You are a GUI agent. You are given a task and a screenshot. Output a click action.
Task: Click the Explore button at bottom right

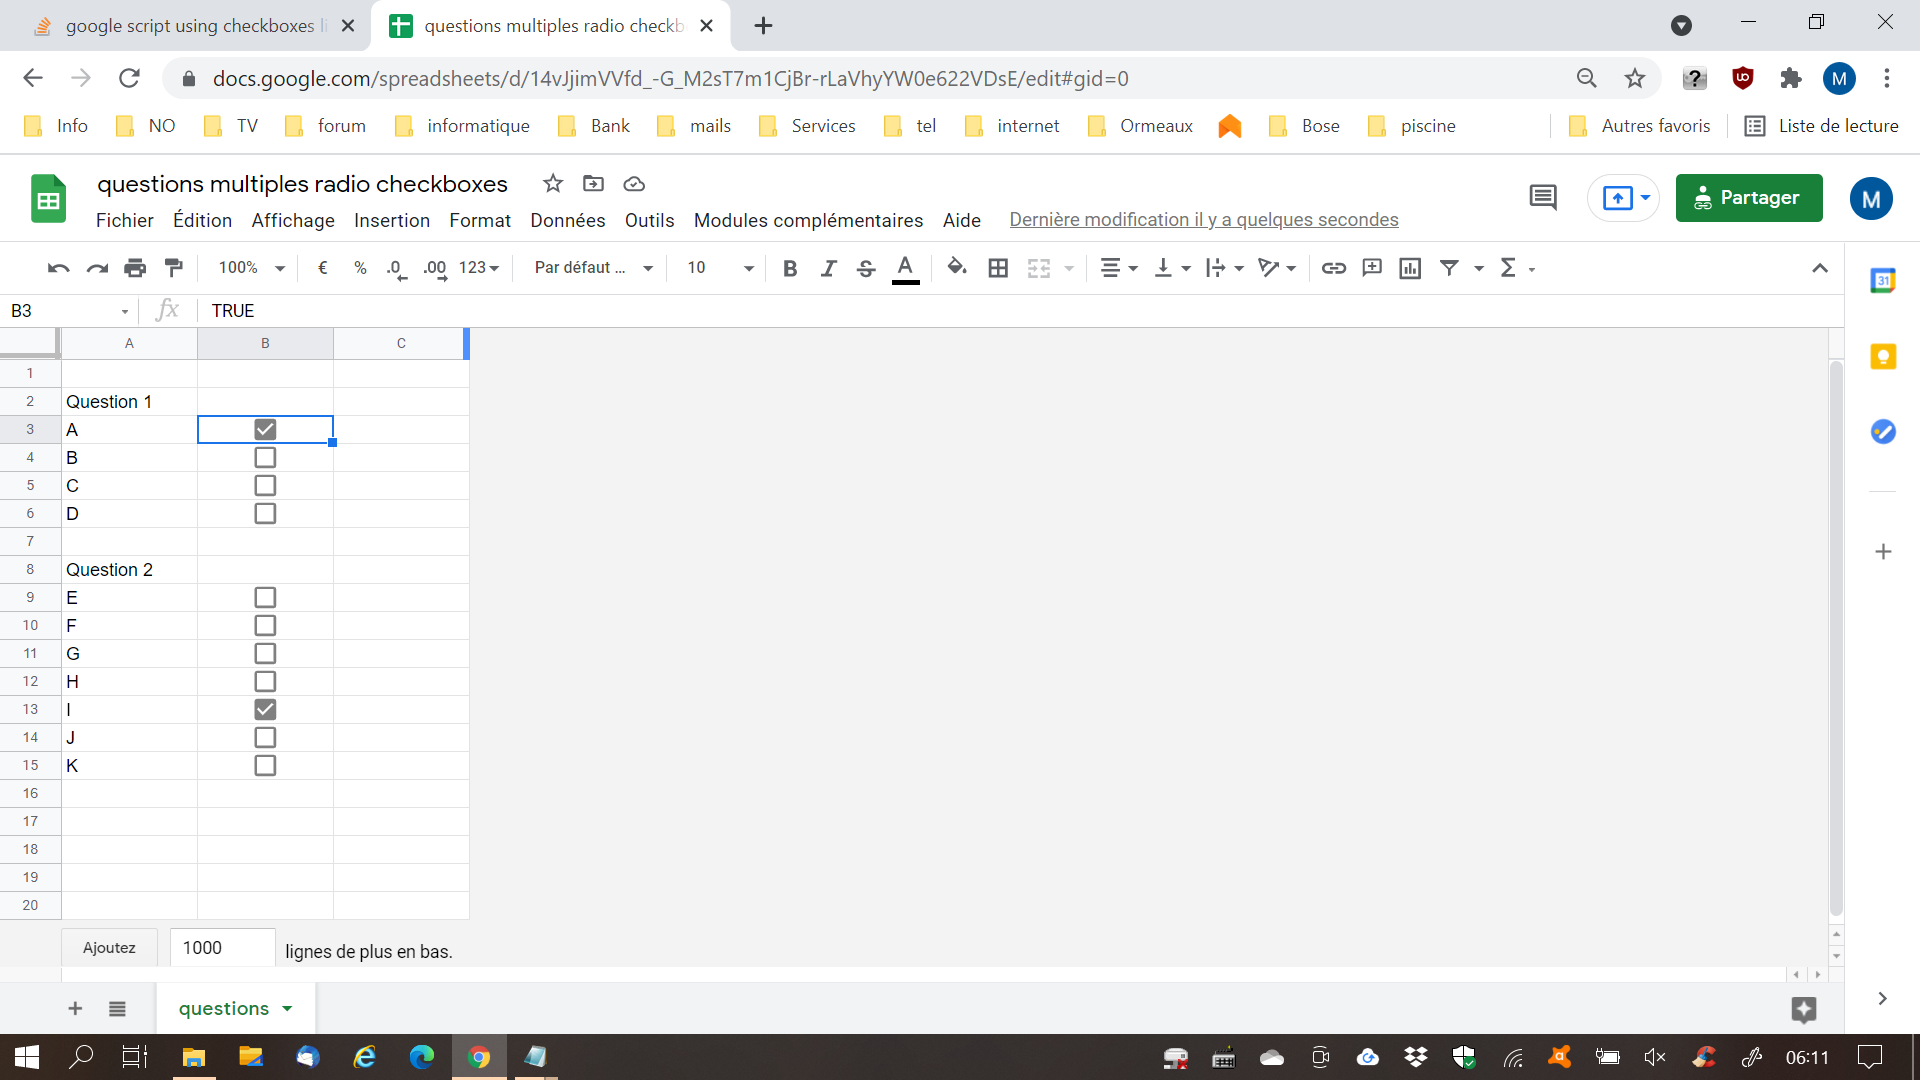[1803, 1009]
